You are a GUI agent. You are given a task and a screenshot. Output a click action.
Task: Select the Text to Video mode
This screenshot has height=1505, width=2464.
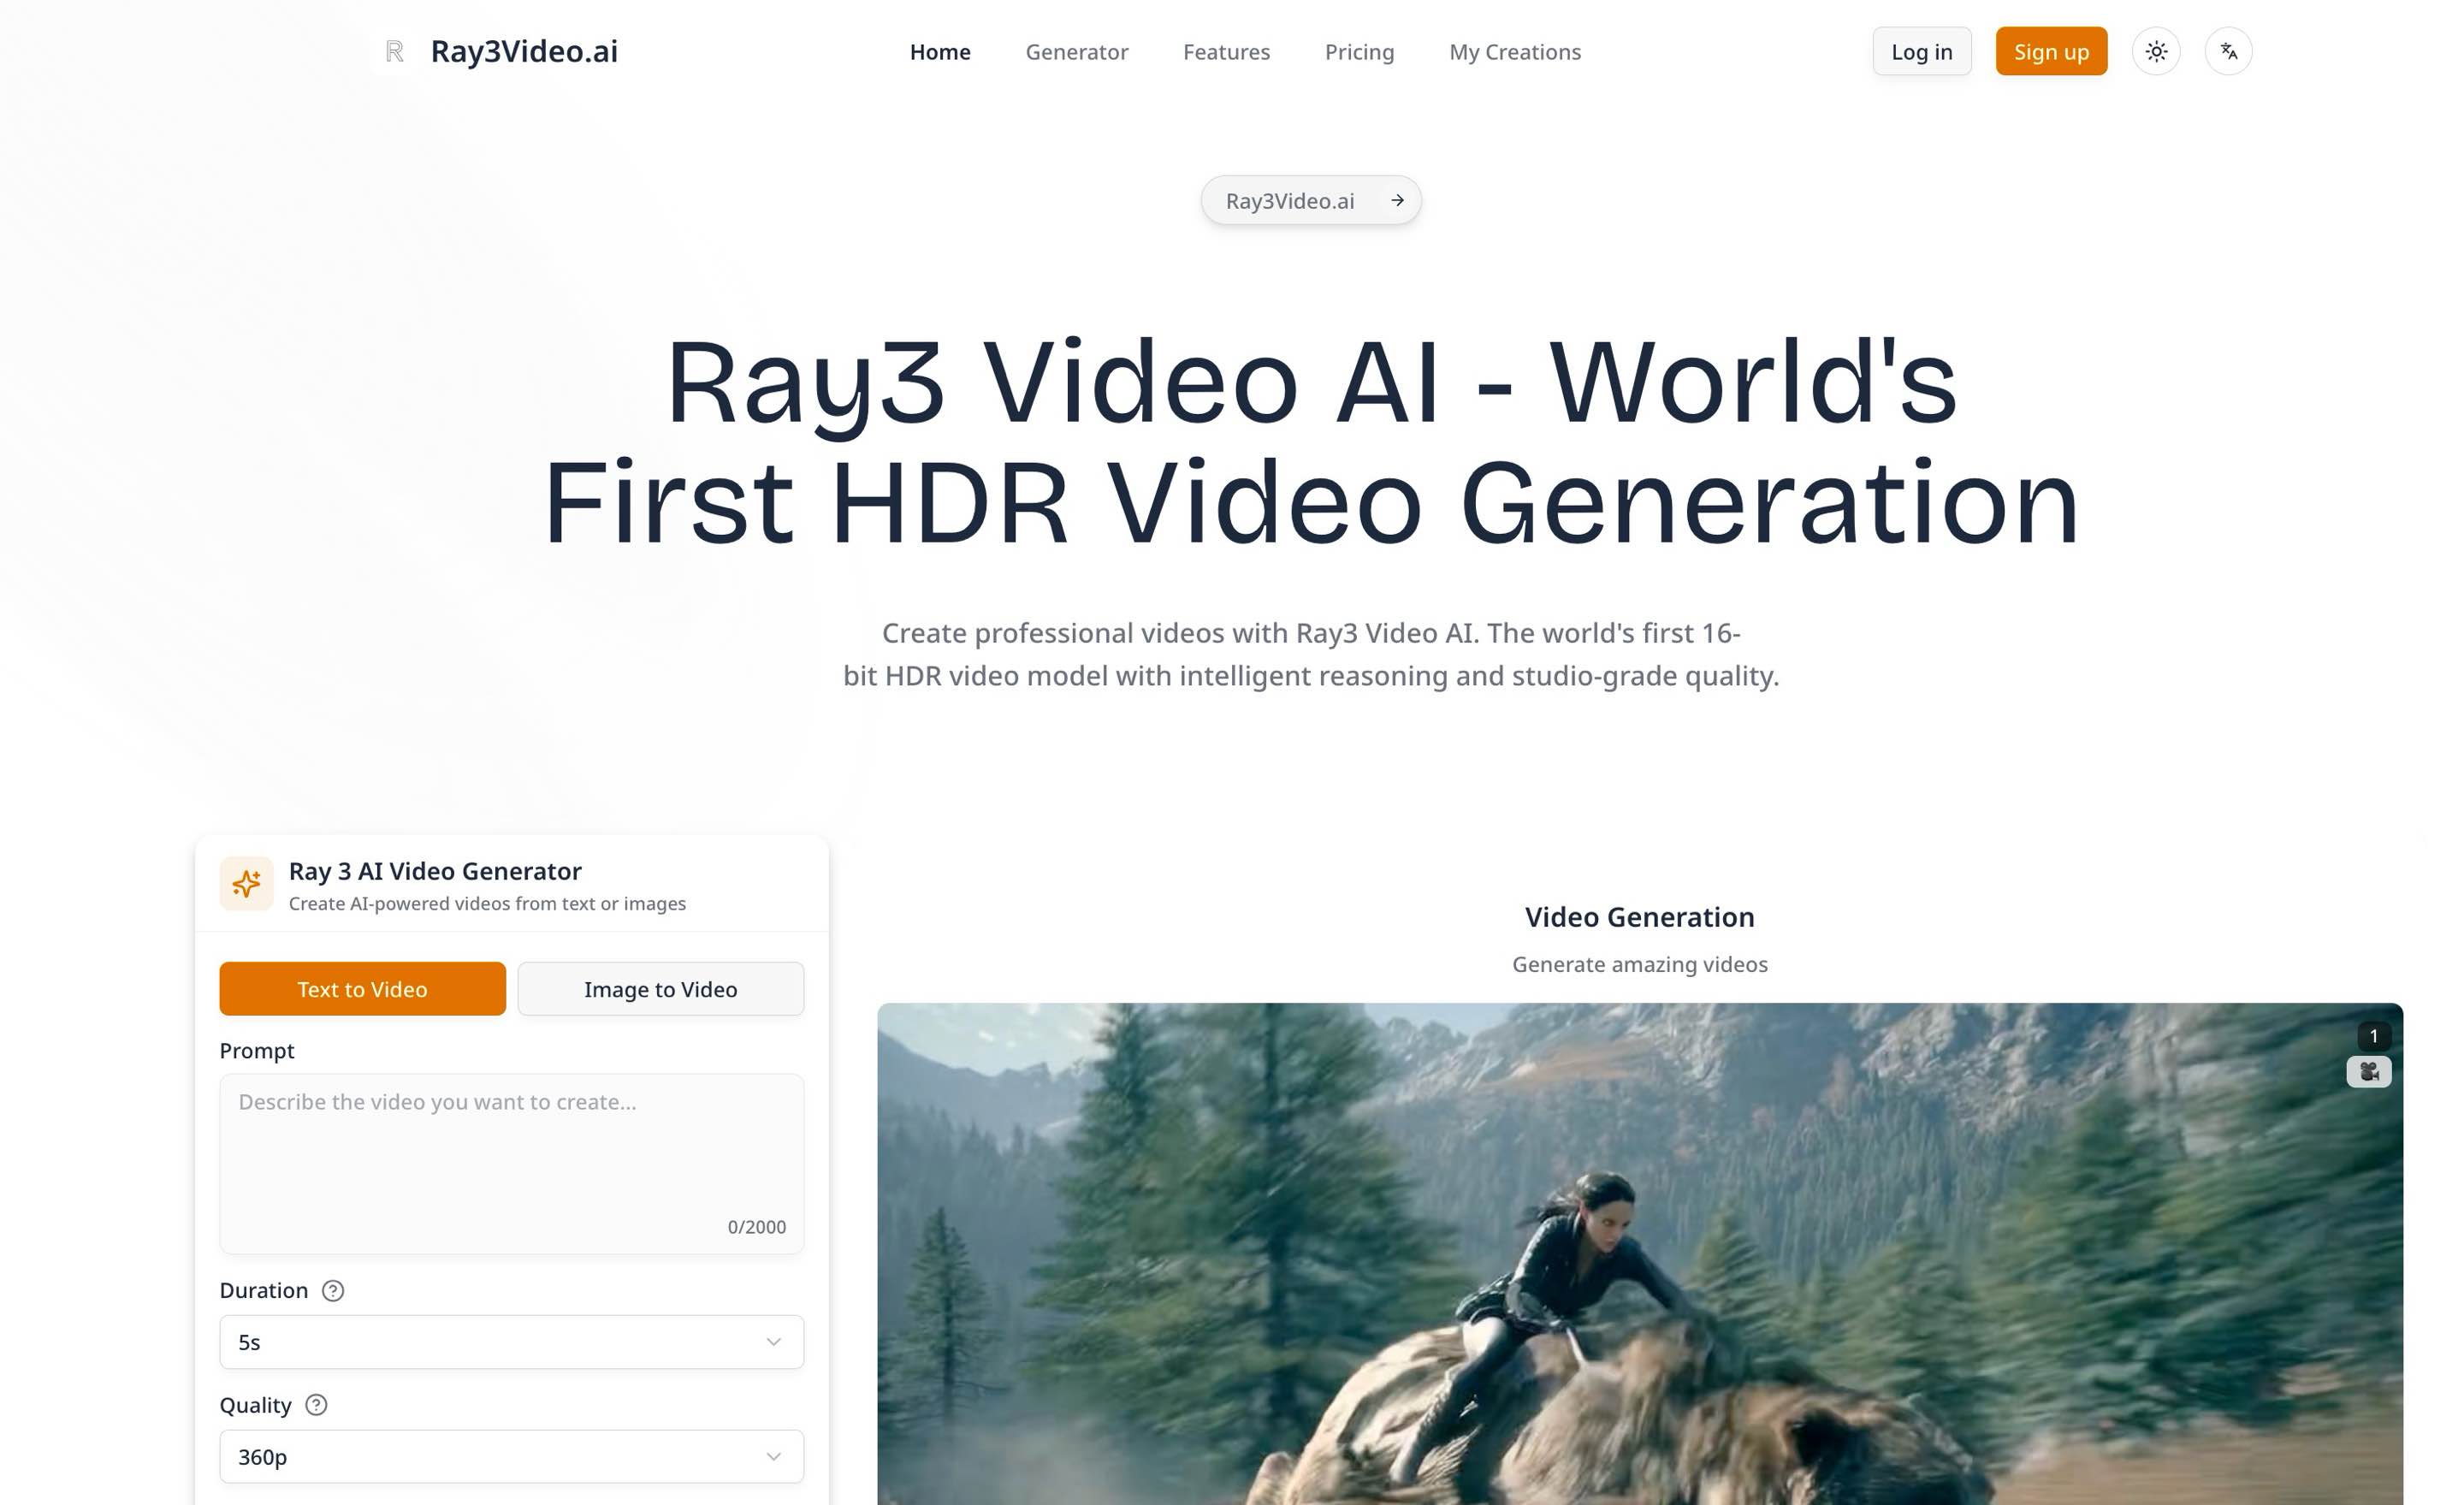362,988
